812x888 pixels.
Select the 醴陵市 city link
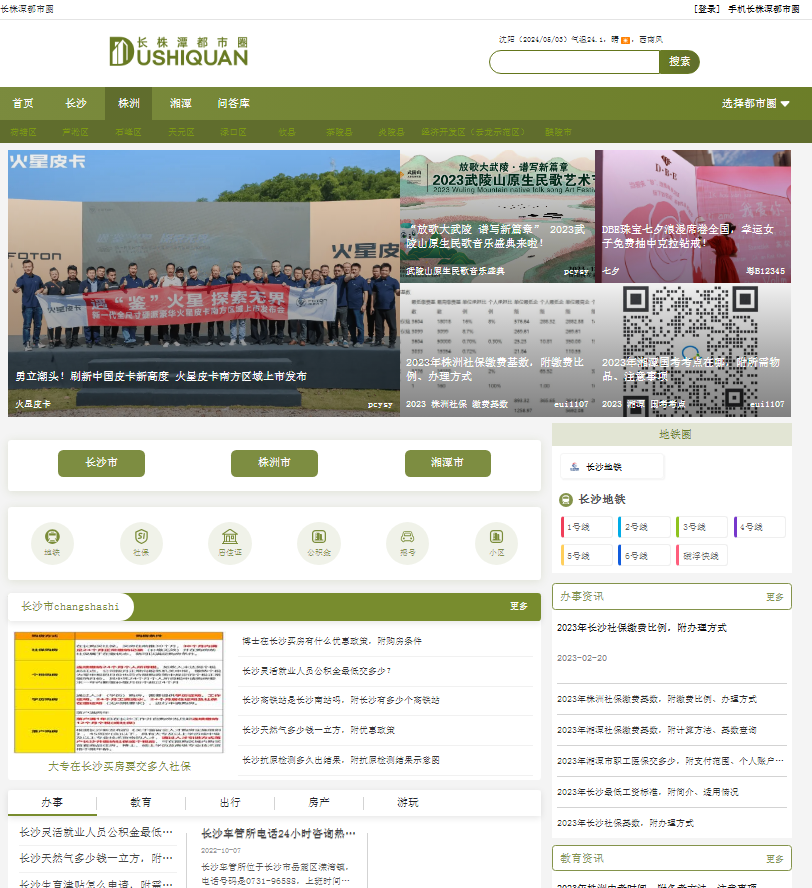click(x=558, y=132)
